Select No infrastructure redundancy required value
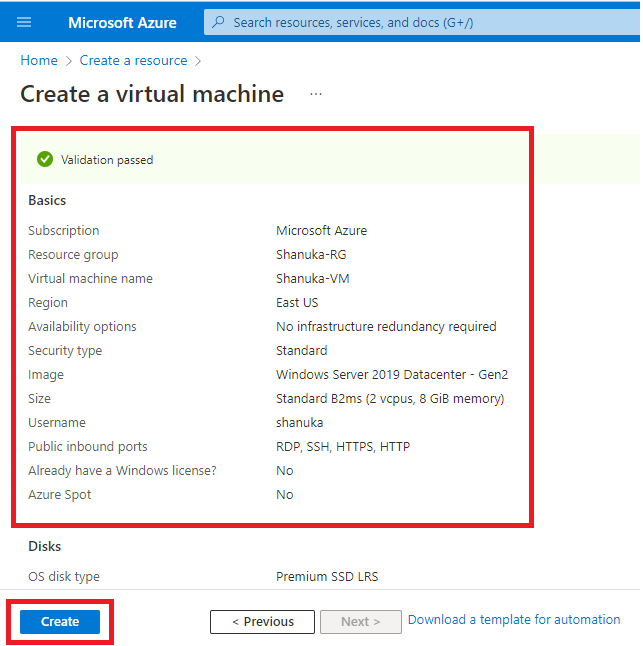The image size is (643, 646). click(x=386, y=327)
